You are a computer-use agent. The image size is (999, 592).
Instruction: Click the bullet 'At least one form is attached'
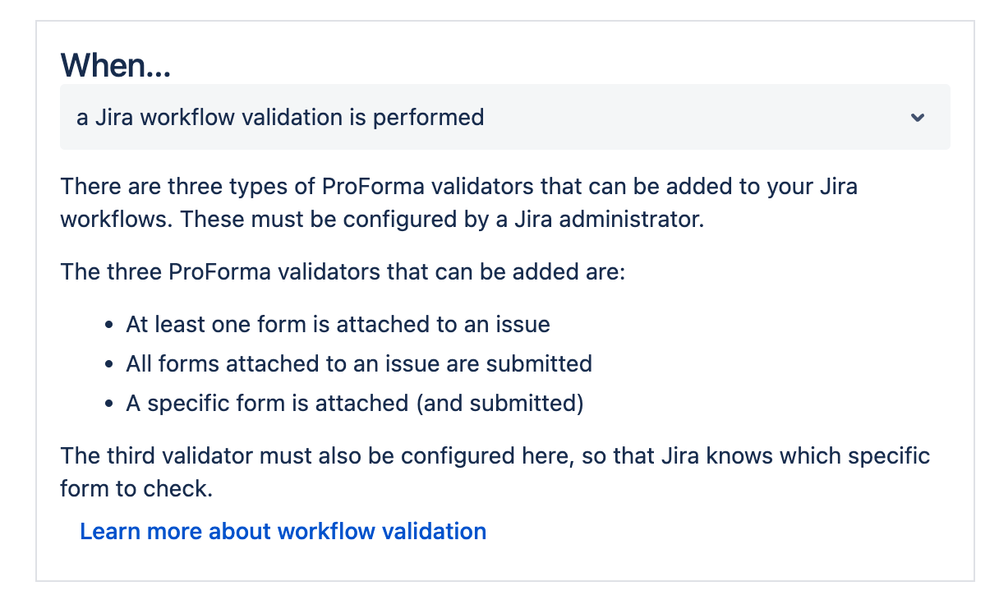(x=338, y=324)
